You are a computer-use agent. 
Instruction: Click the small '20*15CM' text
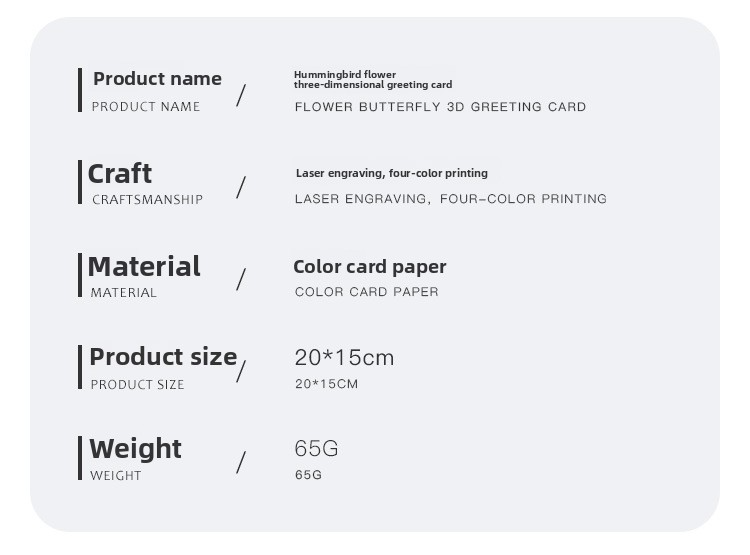(x=326, y=384)
